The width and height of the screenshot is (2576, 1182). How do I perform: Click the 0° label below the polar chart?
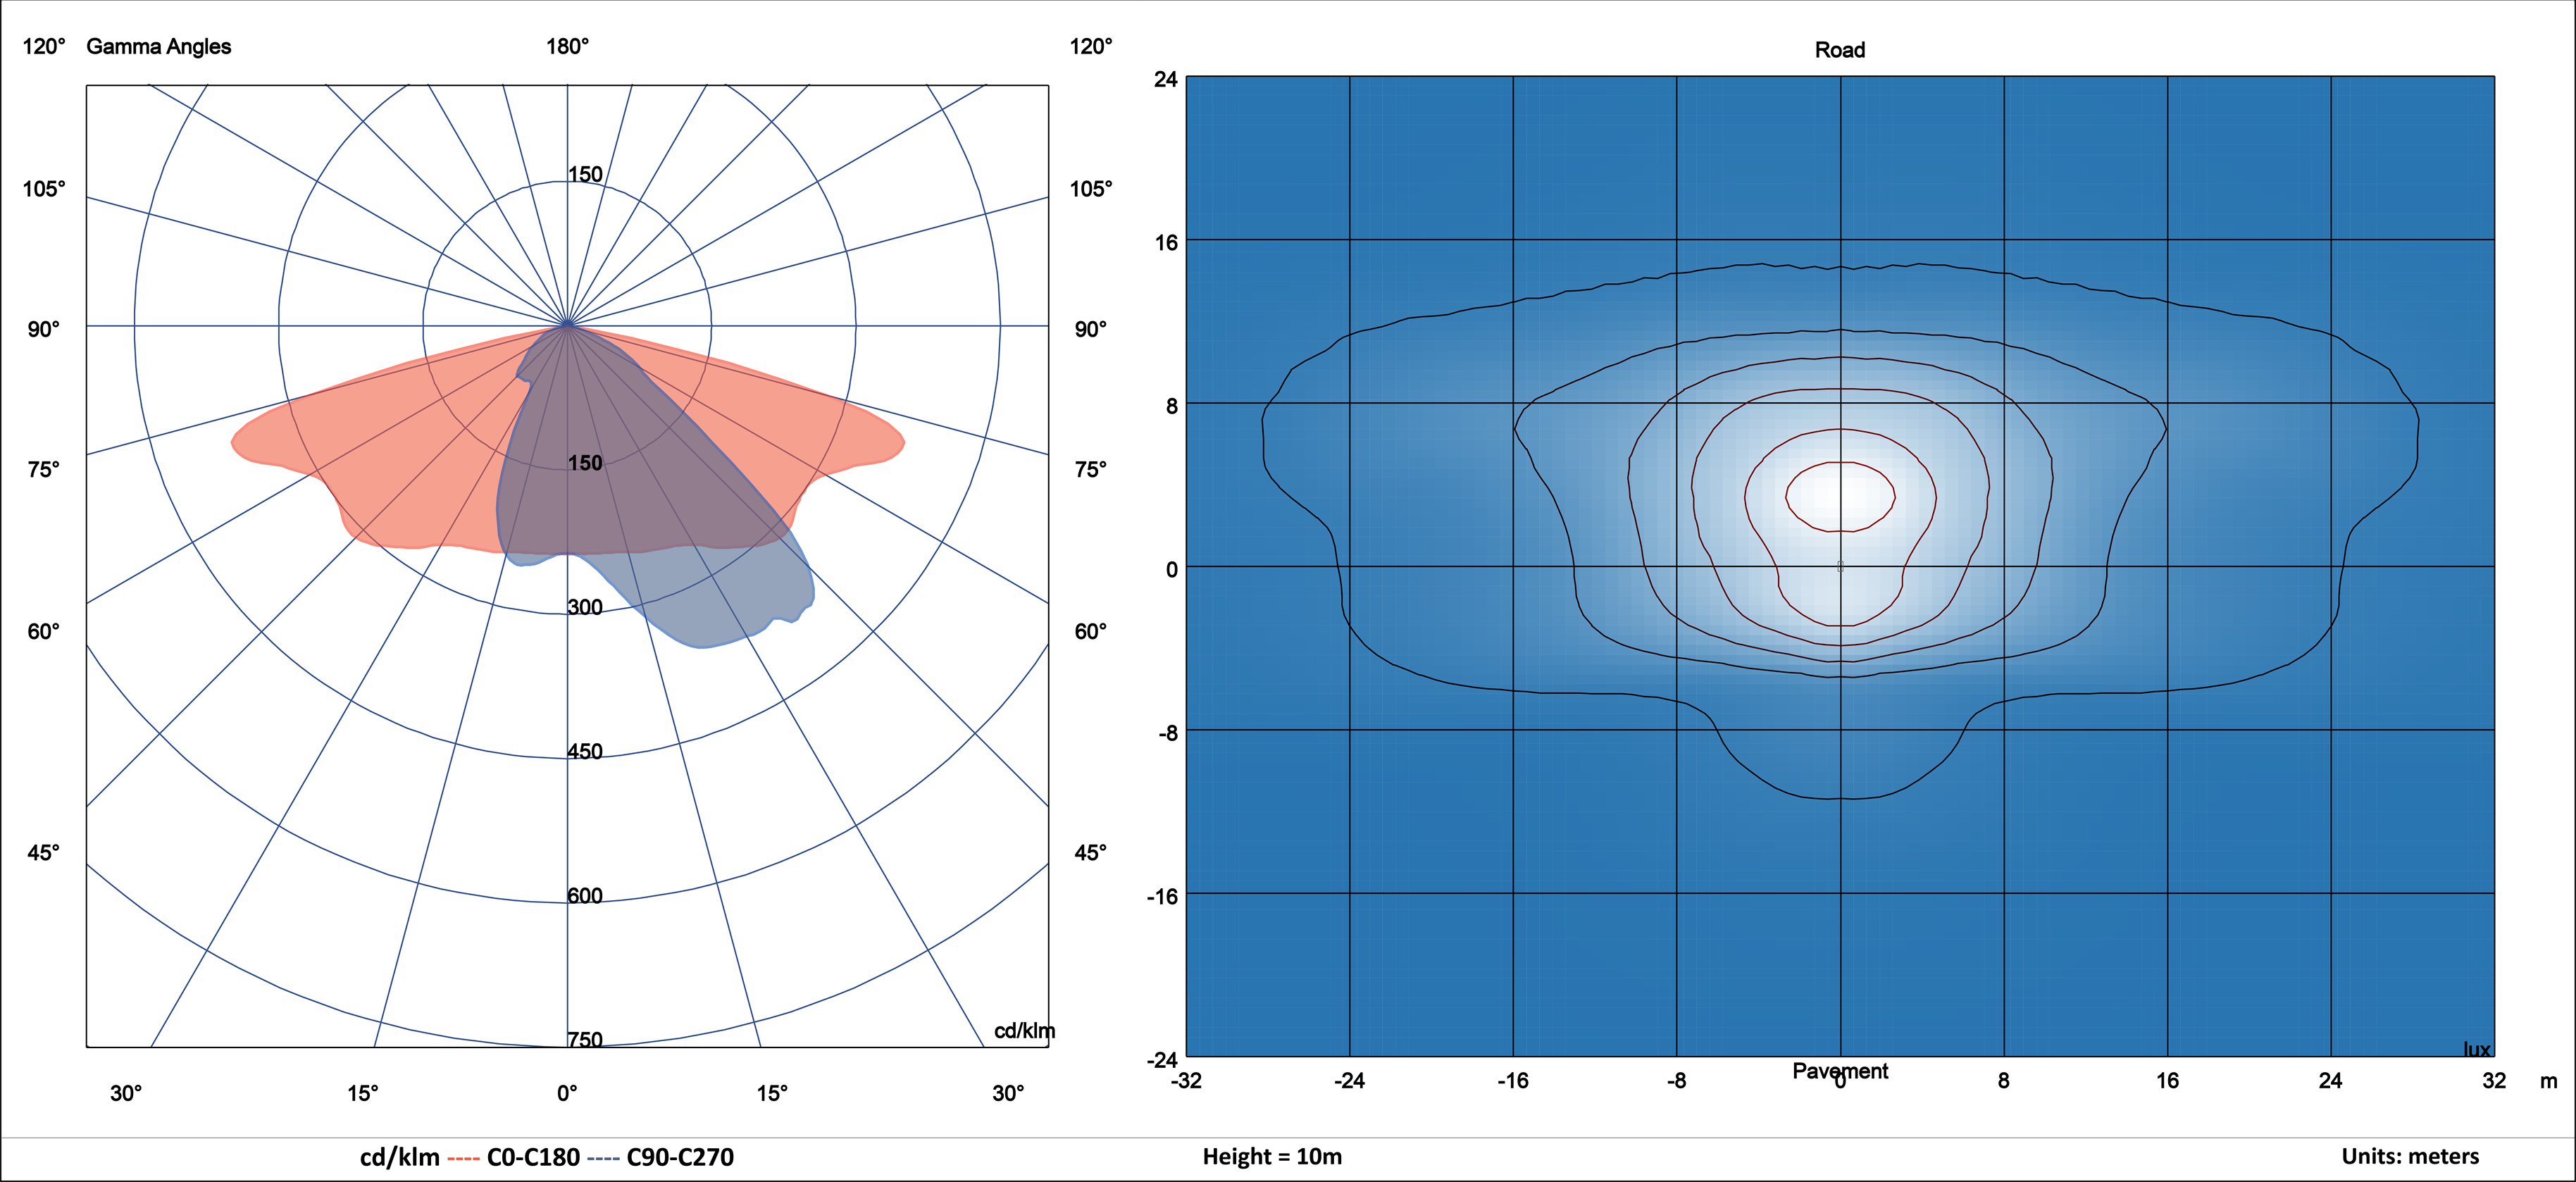567,1093
